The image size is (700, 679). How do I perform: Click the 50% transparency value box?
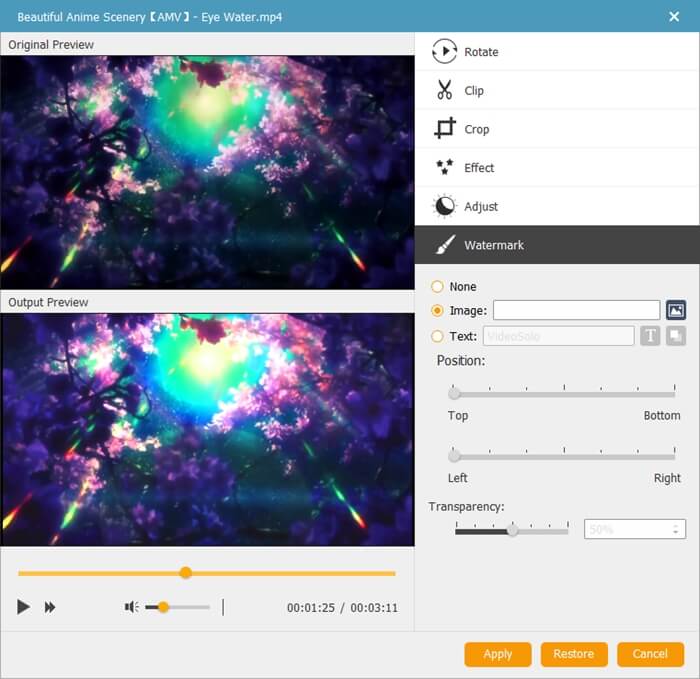point(634,529)
